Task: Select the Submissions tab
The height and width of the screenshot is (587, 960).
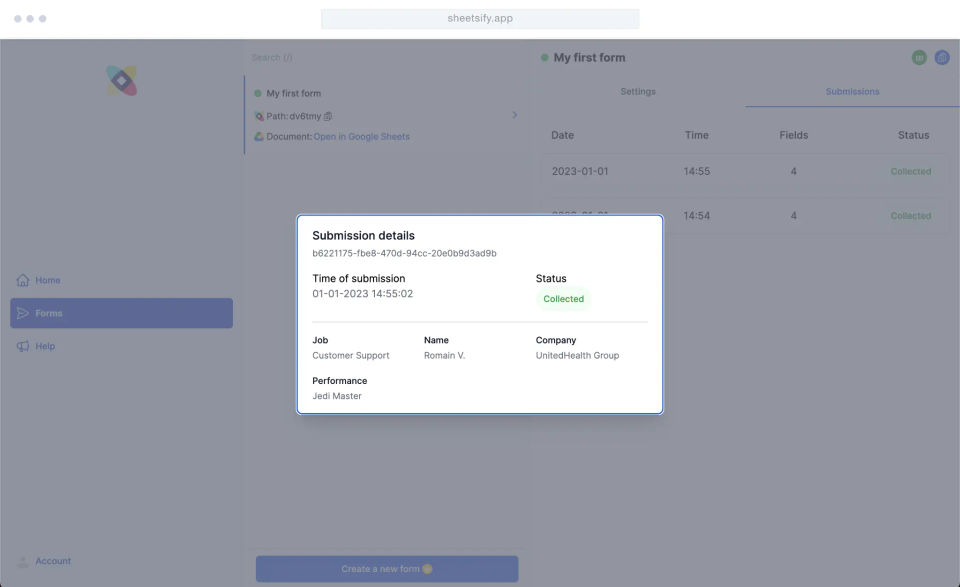Action: coord(852,91)
